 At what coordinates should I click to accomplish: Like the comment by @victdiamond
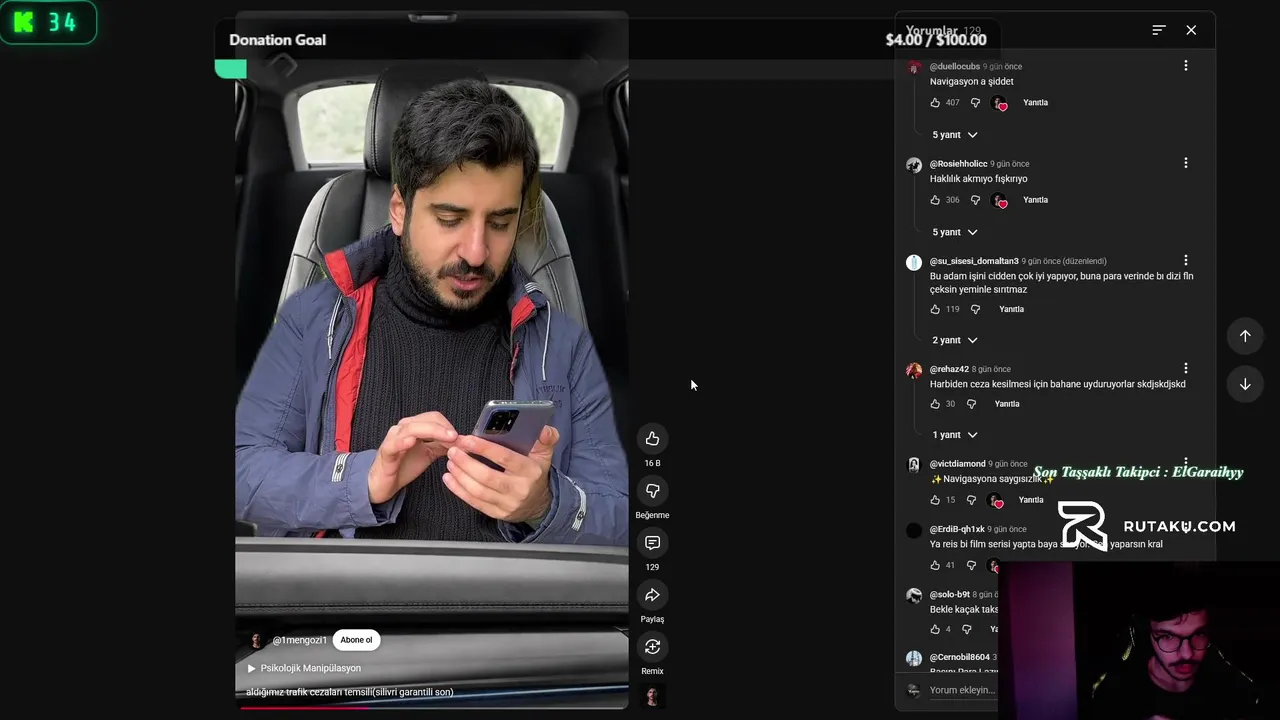point(935,500)
